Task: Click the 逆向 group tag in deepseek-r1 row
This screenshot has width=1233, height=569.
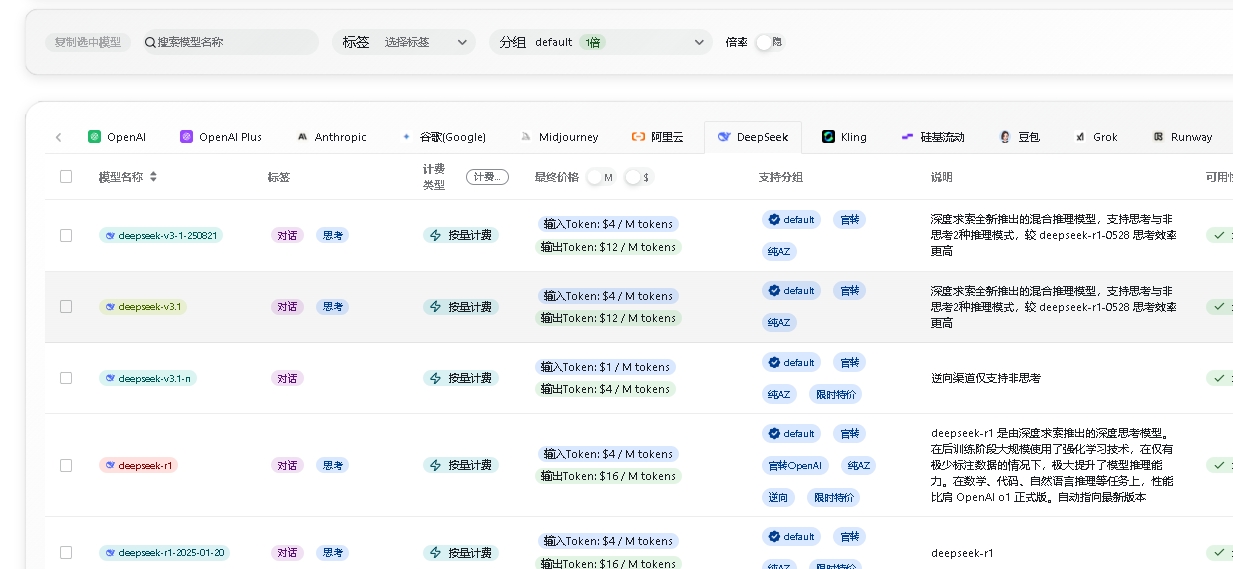Action: [778, 497]
